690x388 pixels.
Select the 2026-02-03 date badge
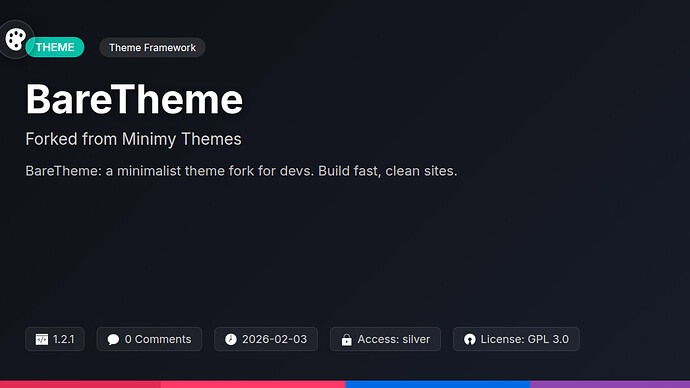click(x=266, y=339)
